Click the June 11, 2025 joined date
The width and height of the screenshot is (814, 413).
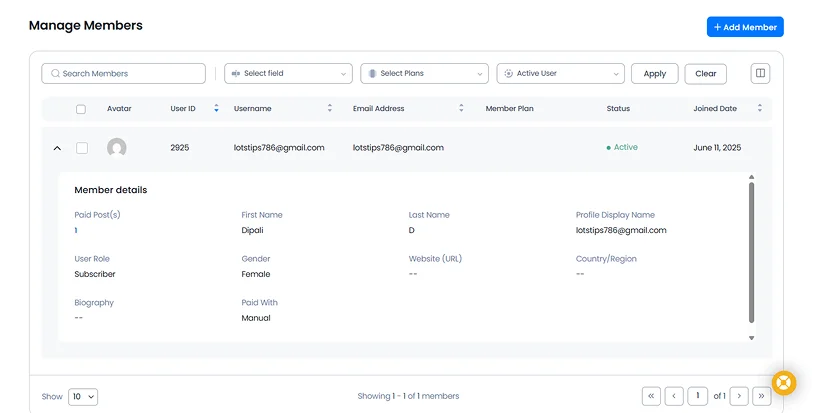(x=717, y=148)
